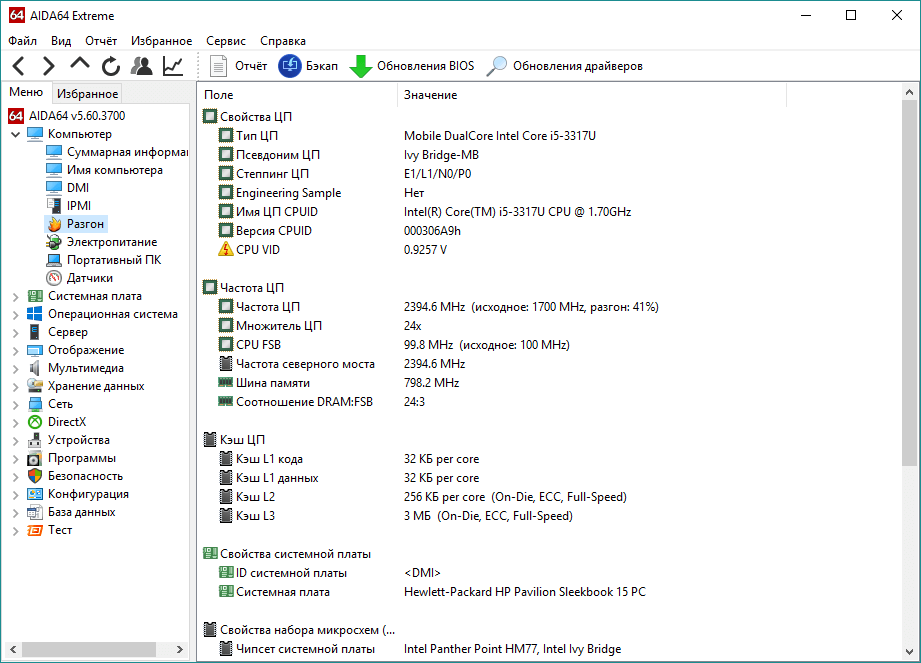This screenshot has width=921, height=663.
Task: Expand the Операционная система tree node
Action: 16,315
